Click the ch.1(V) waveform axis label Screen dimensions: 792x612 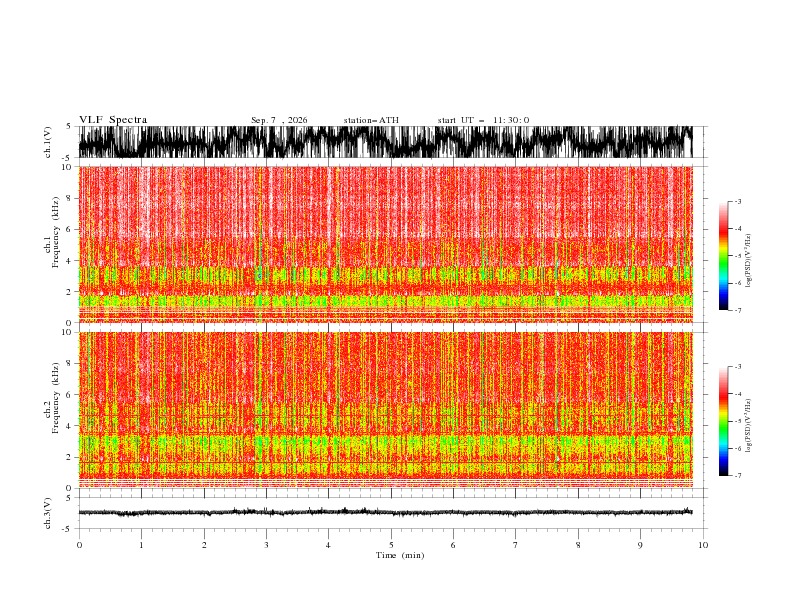coord(48,142)
